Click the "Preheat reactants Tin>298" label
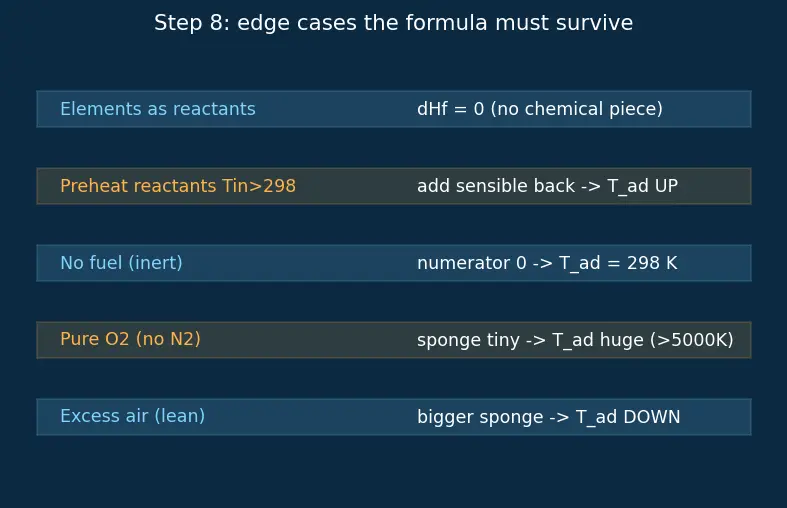Image resolution: width=787 pixels, height=508 pixels. coord(178,186)
